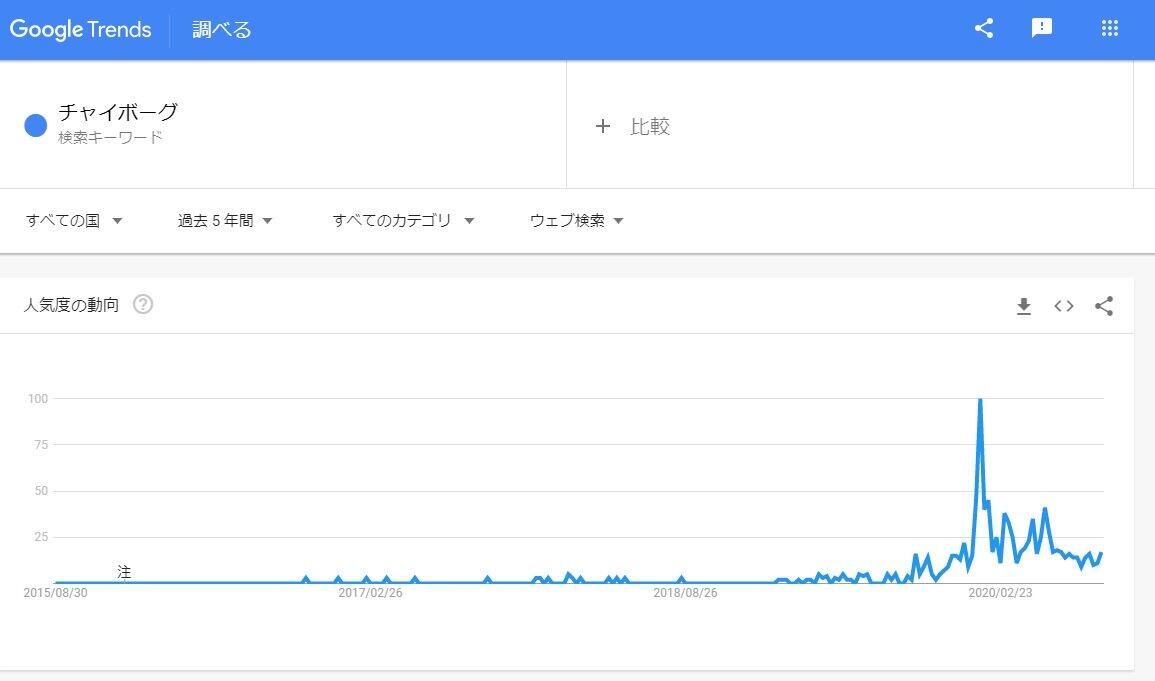Click the share icon in header

click(x=984, y=28)
